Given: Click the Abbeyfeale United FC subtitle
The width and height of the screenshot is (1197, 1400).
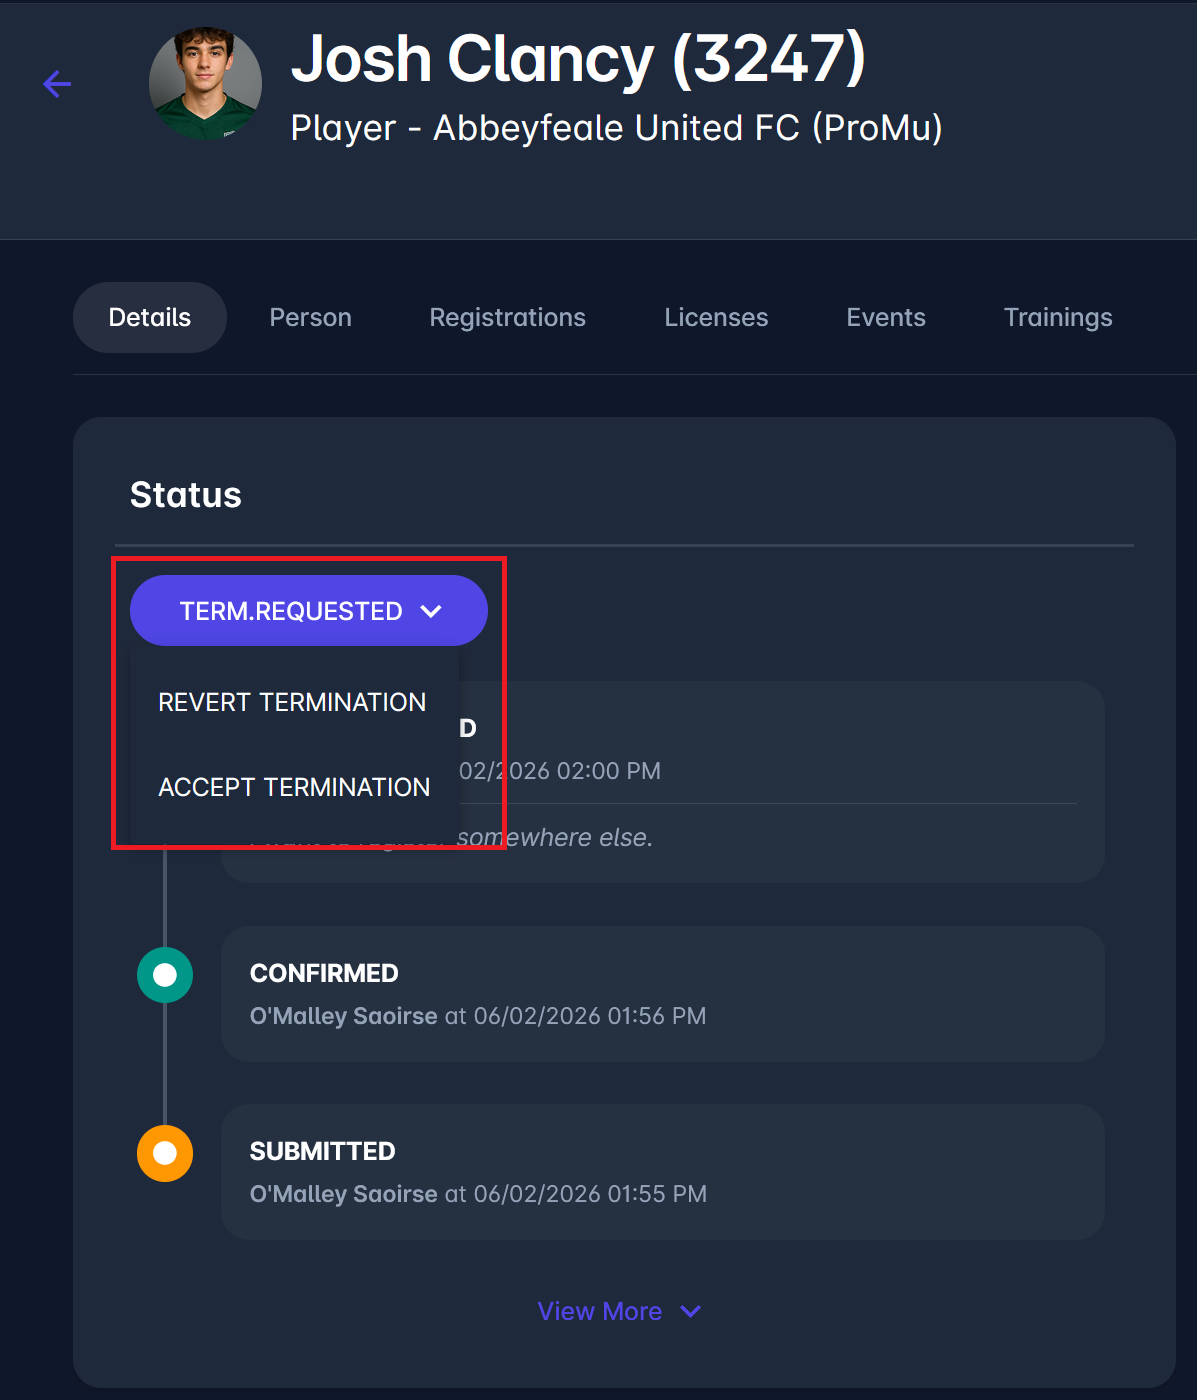Looking at the screenshot, I should [616, 128].
